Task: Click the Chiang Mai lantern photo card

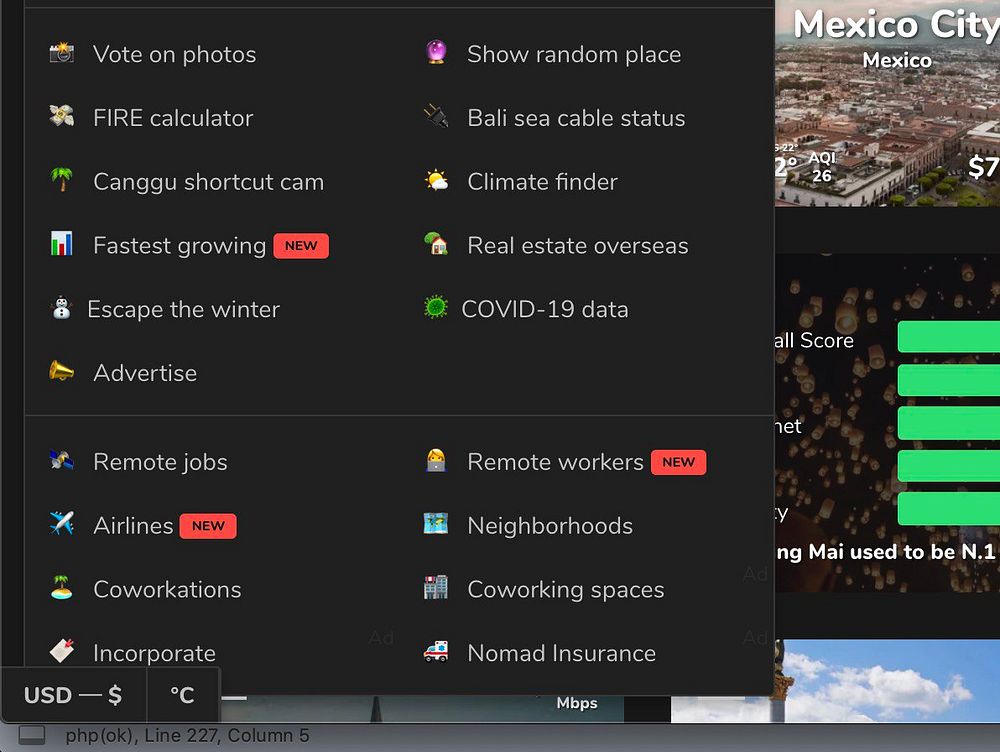Action: tap(887, 423)
